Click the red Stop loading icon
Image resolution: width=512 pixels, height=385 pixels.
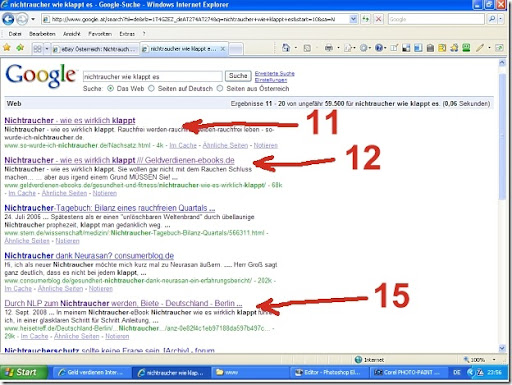378,19
